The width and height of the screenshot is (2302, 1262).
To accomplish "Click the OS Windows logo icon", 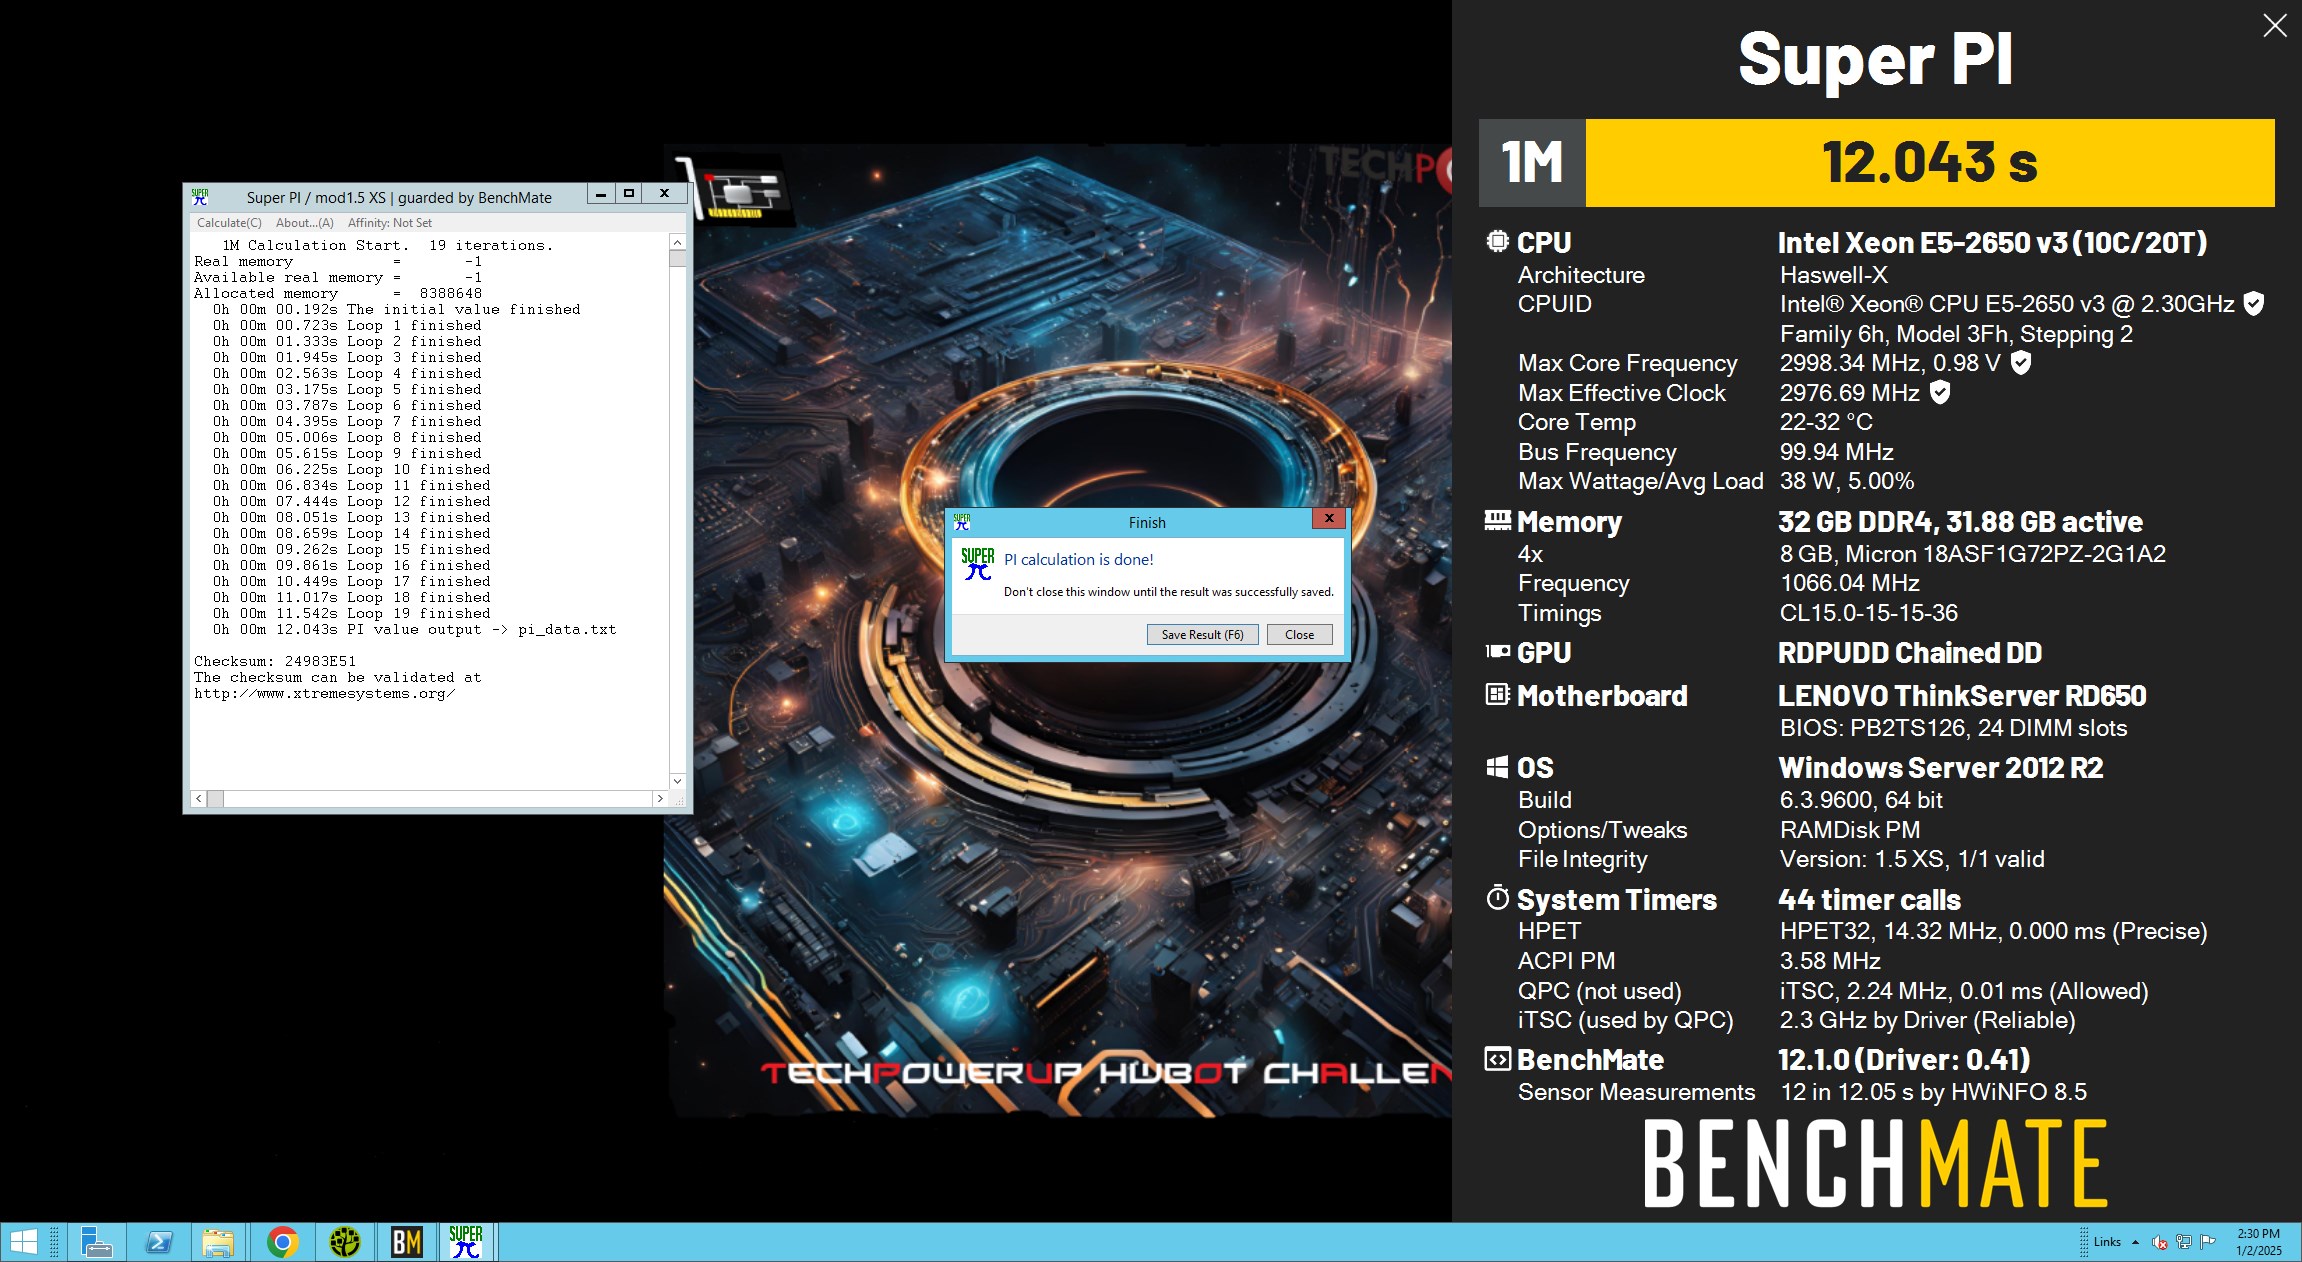I will 1497,767.
